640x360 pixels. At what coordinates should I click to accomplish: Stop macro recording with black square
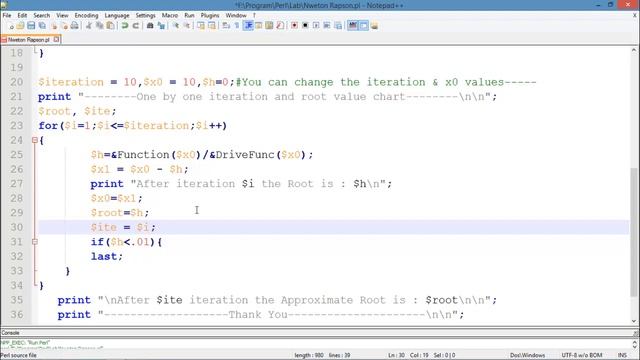point(305,26)
